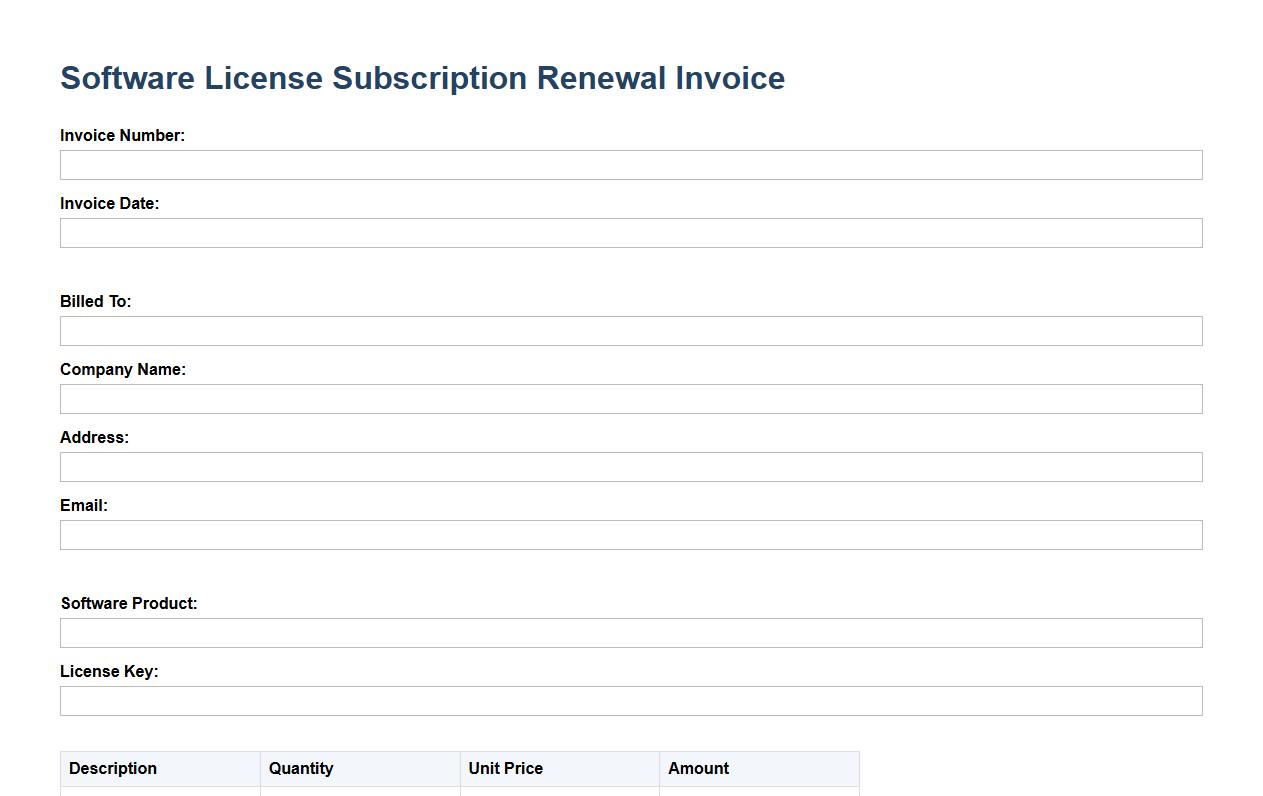Click into the Company Name field

pos(631,399)
